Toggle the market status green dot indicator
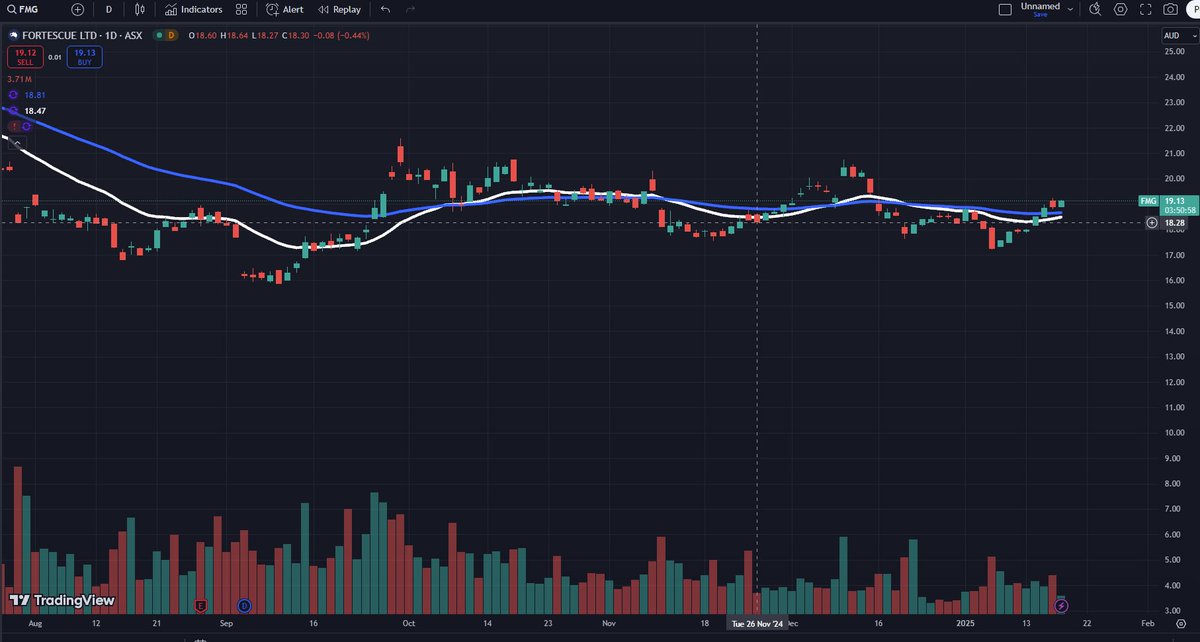Screen dimensions: 1200x642 pos(158,35)
